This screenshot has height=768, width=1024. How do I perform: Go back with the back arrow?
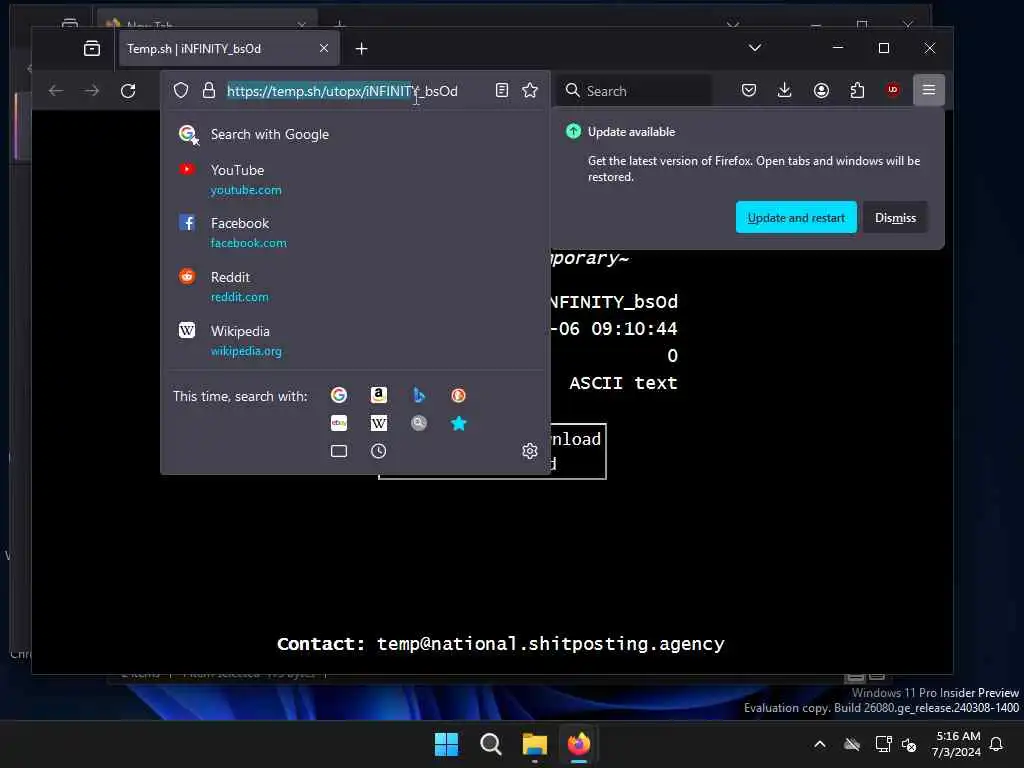click(56, 91)
